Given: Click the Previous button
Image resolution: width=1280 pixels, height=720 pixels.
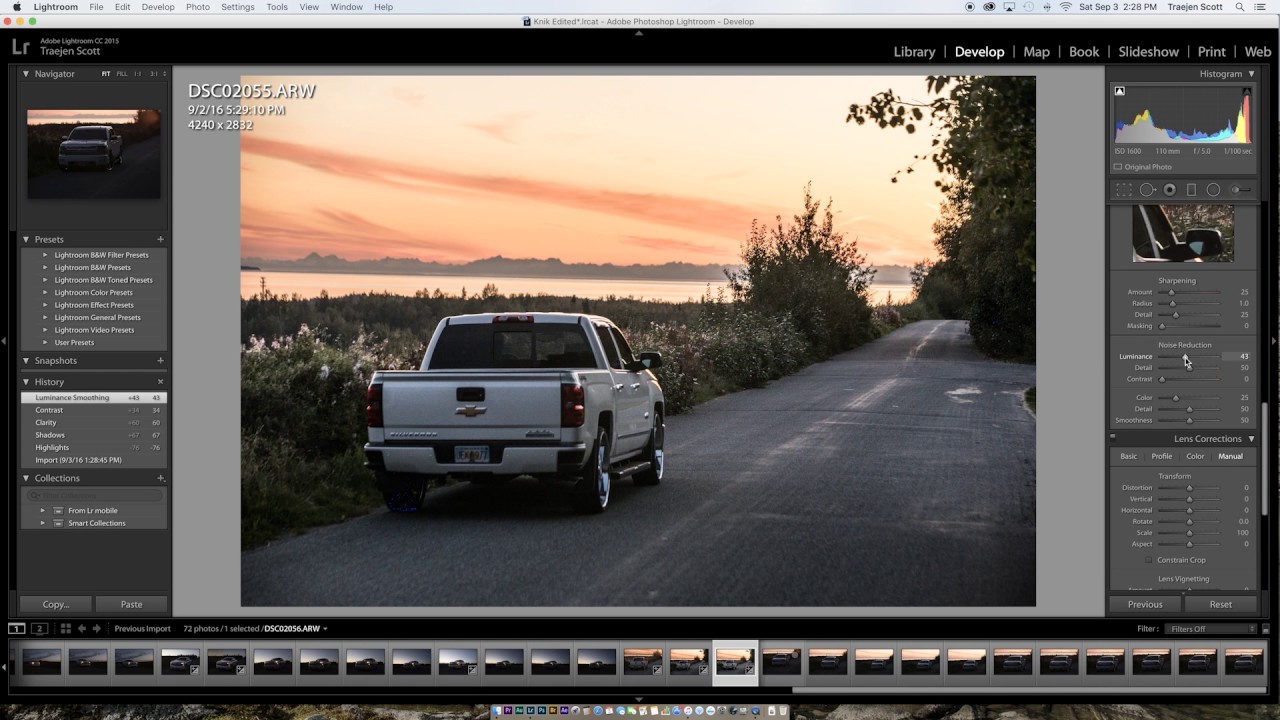Looking at the screenshot, I should [x=1145, y=604].
